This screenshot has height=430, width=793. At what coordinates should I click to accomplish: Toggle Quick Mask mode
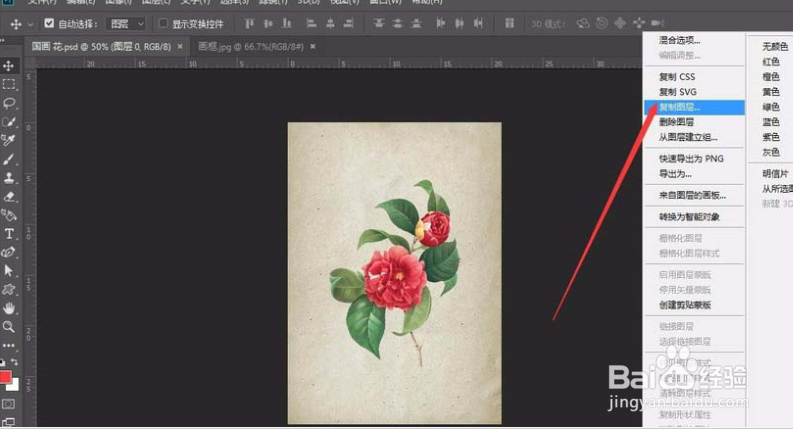pos(9,404)
